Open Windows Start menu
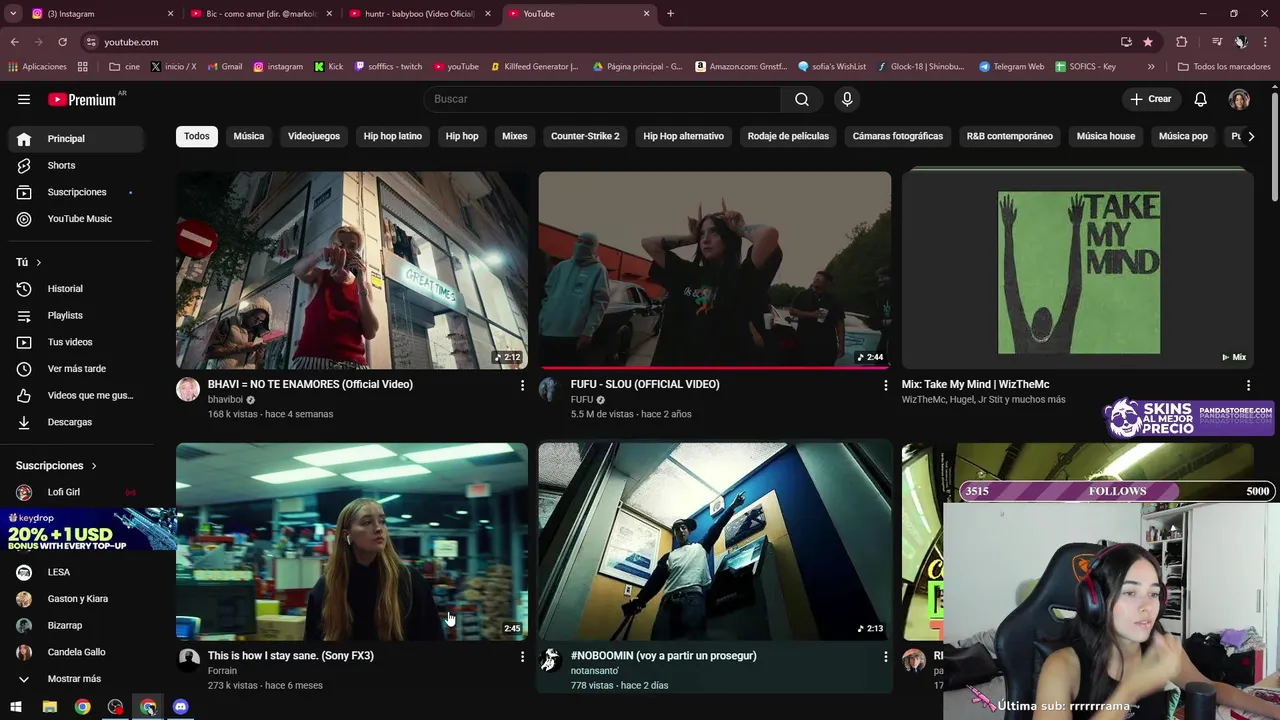Viewport: 1280px width, 720px height. point(16,707)
